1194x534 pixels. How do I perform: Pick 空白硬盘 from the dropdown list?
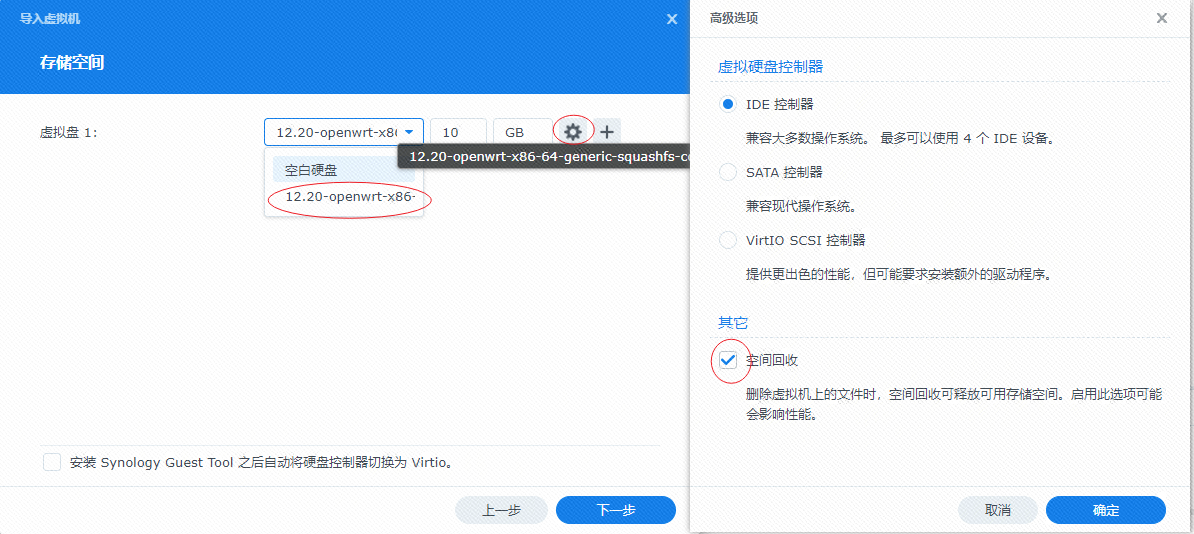pos(343,170)
